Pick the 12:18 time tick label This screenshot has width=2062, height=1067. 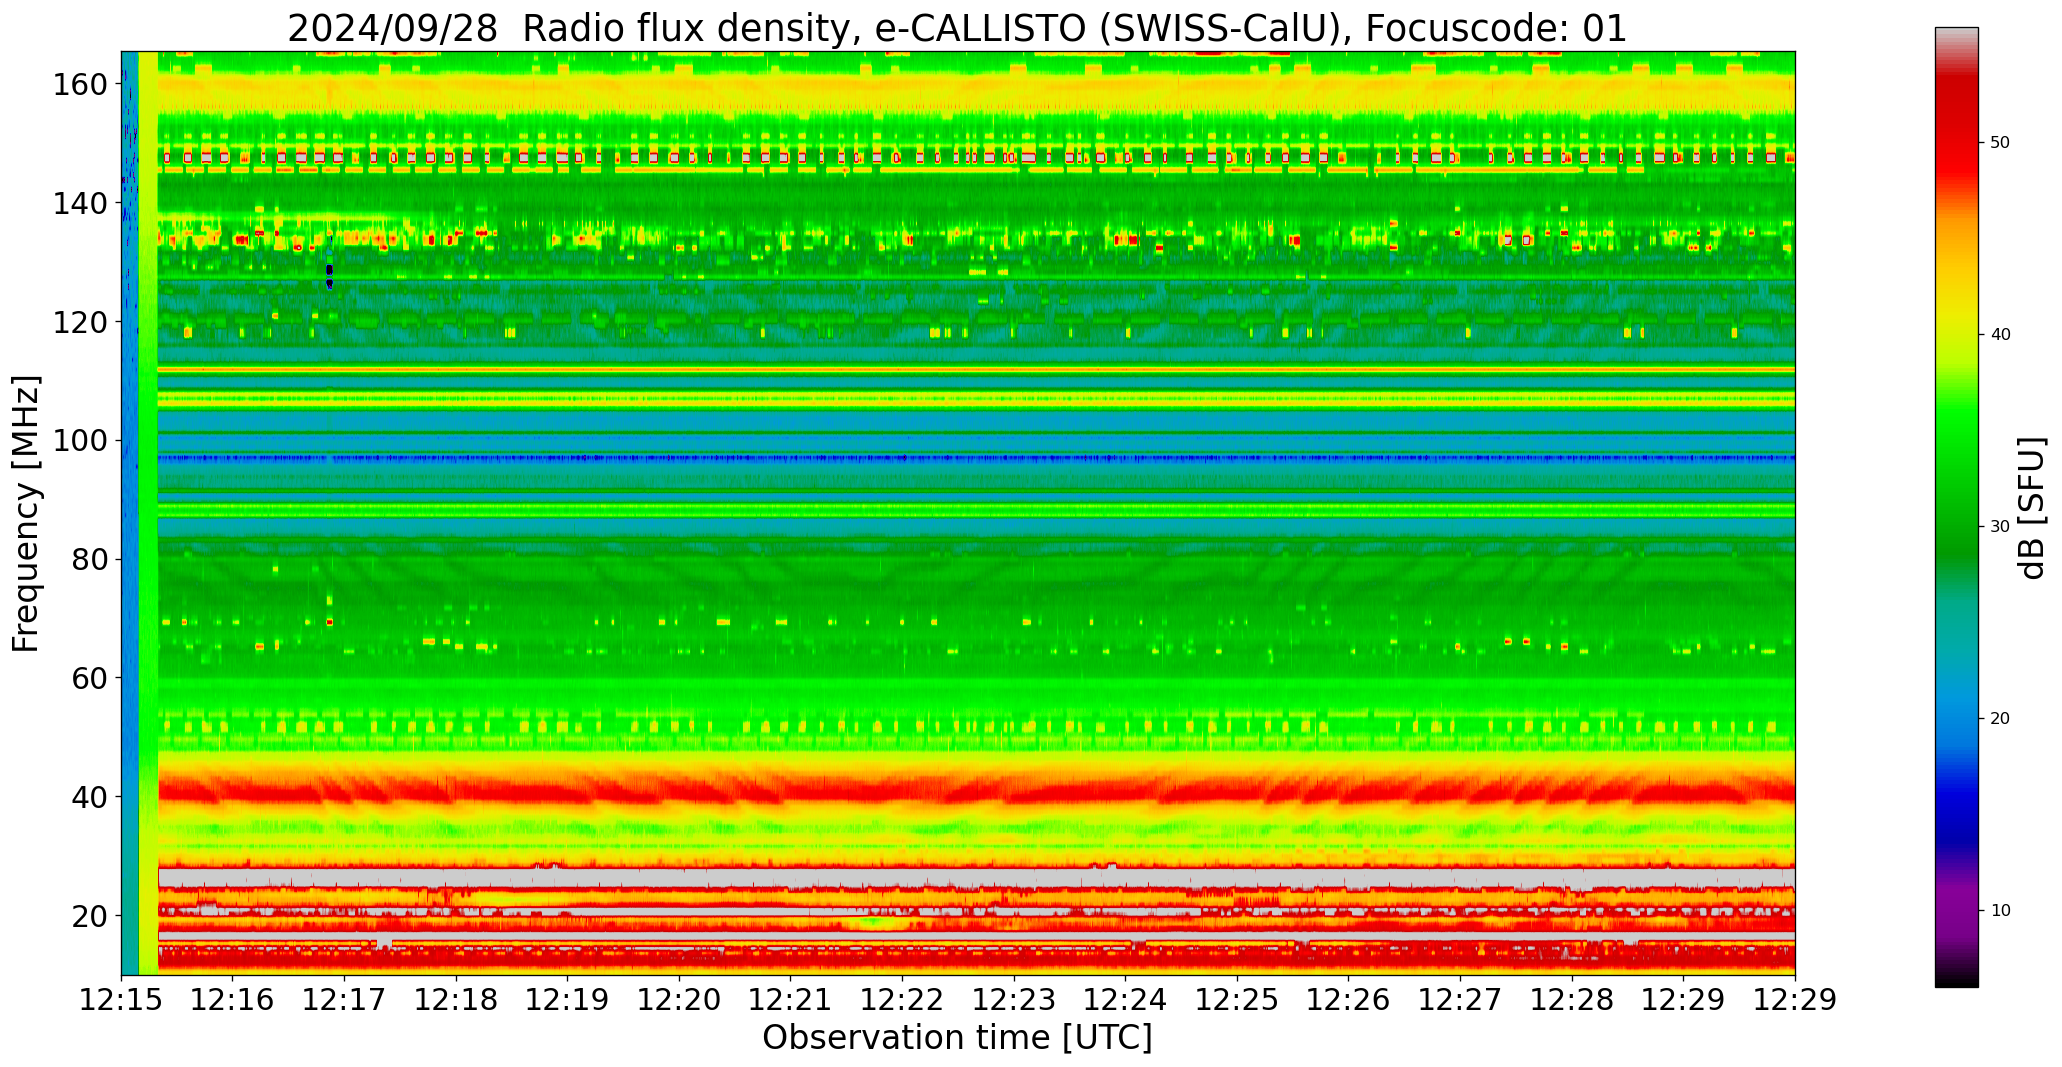tap(456, 1000)
